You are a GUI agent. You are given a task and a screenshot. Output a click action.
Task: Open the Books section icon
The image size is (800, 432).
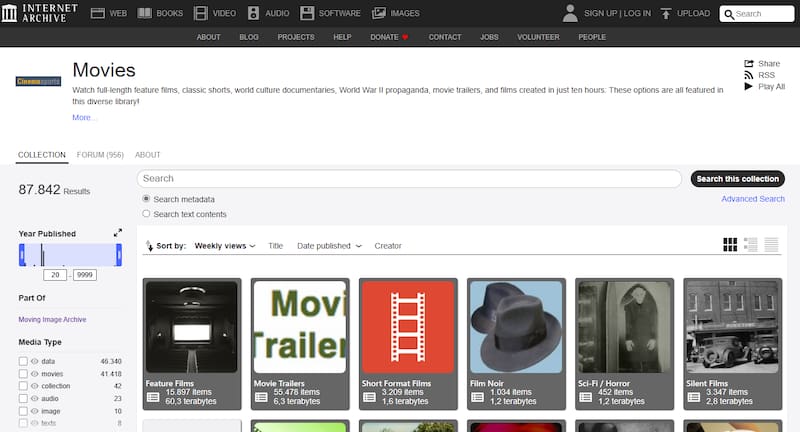(x=144, y=13)
